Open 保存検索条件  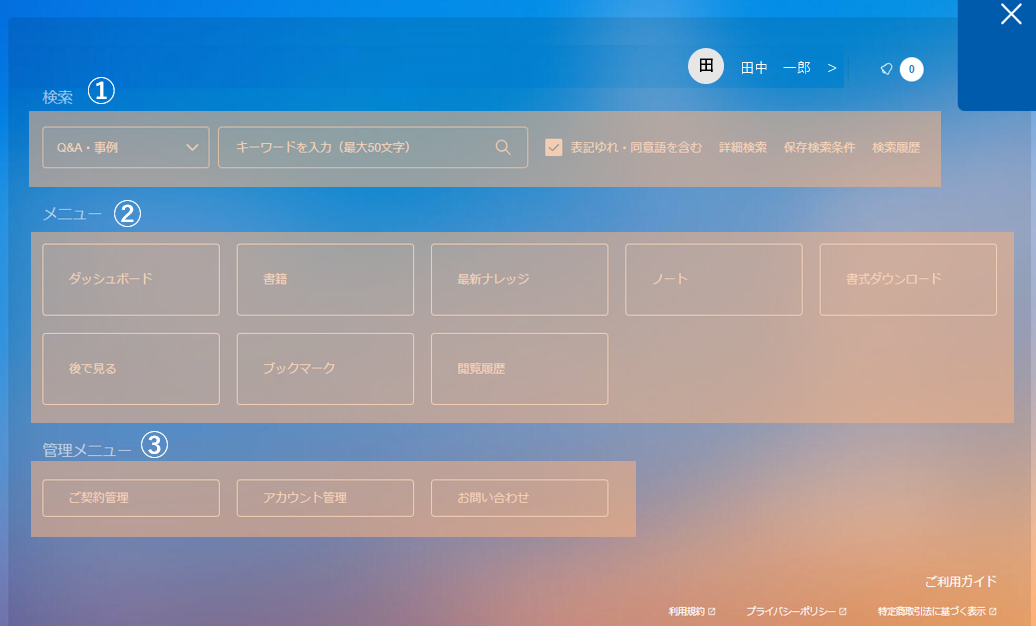(x=819, y=147)
